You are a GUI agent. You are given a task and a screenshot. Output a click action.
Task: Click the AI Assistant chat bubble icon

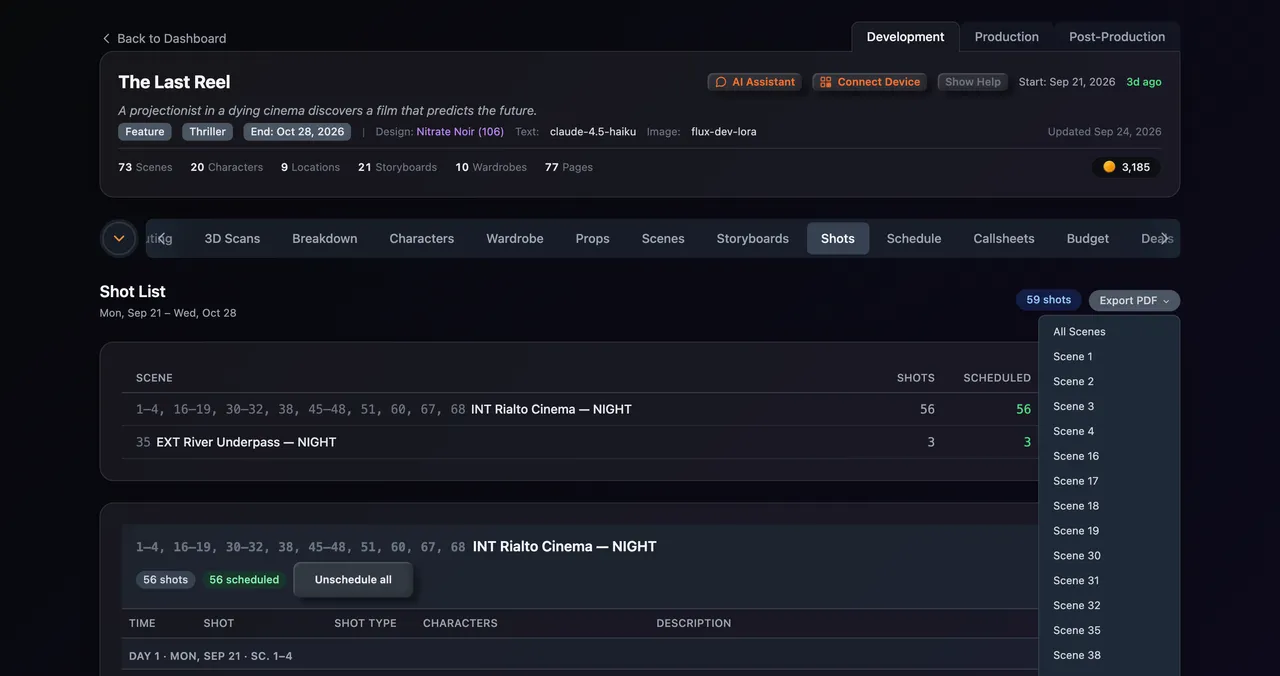click(x=721, y=82)
